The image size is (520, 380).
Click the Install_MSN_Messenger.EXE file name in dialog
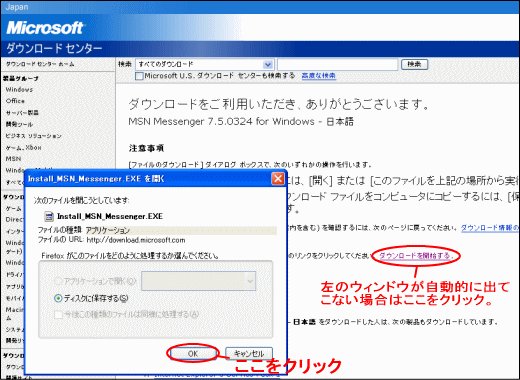110,216
